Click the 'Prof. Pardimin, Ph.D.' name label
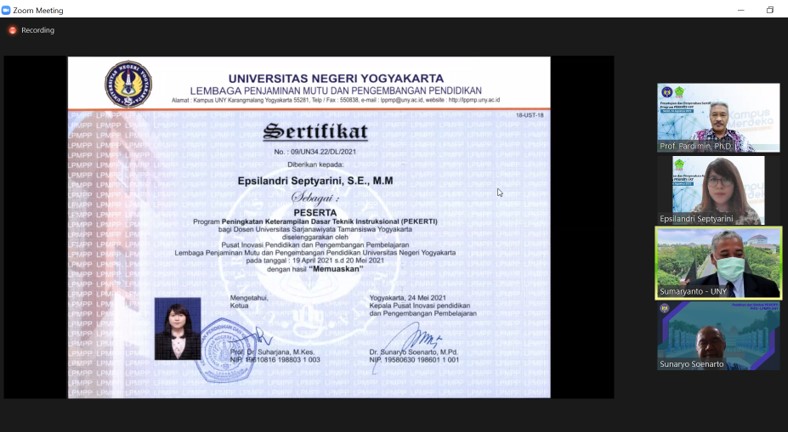 coord(696,146)
